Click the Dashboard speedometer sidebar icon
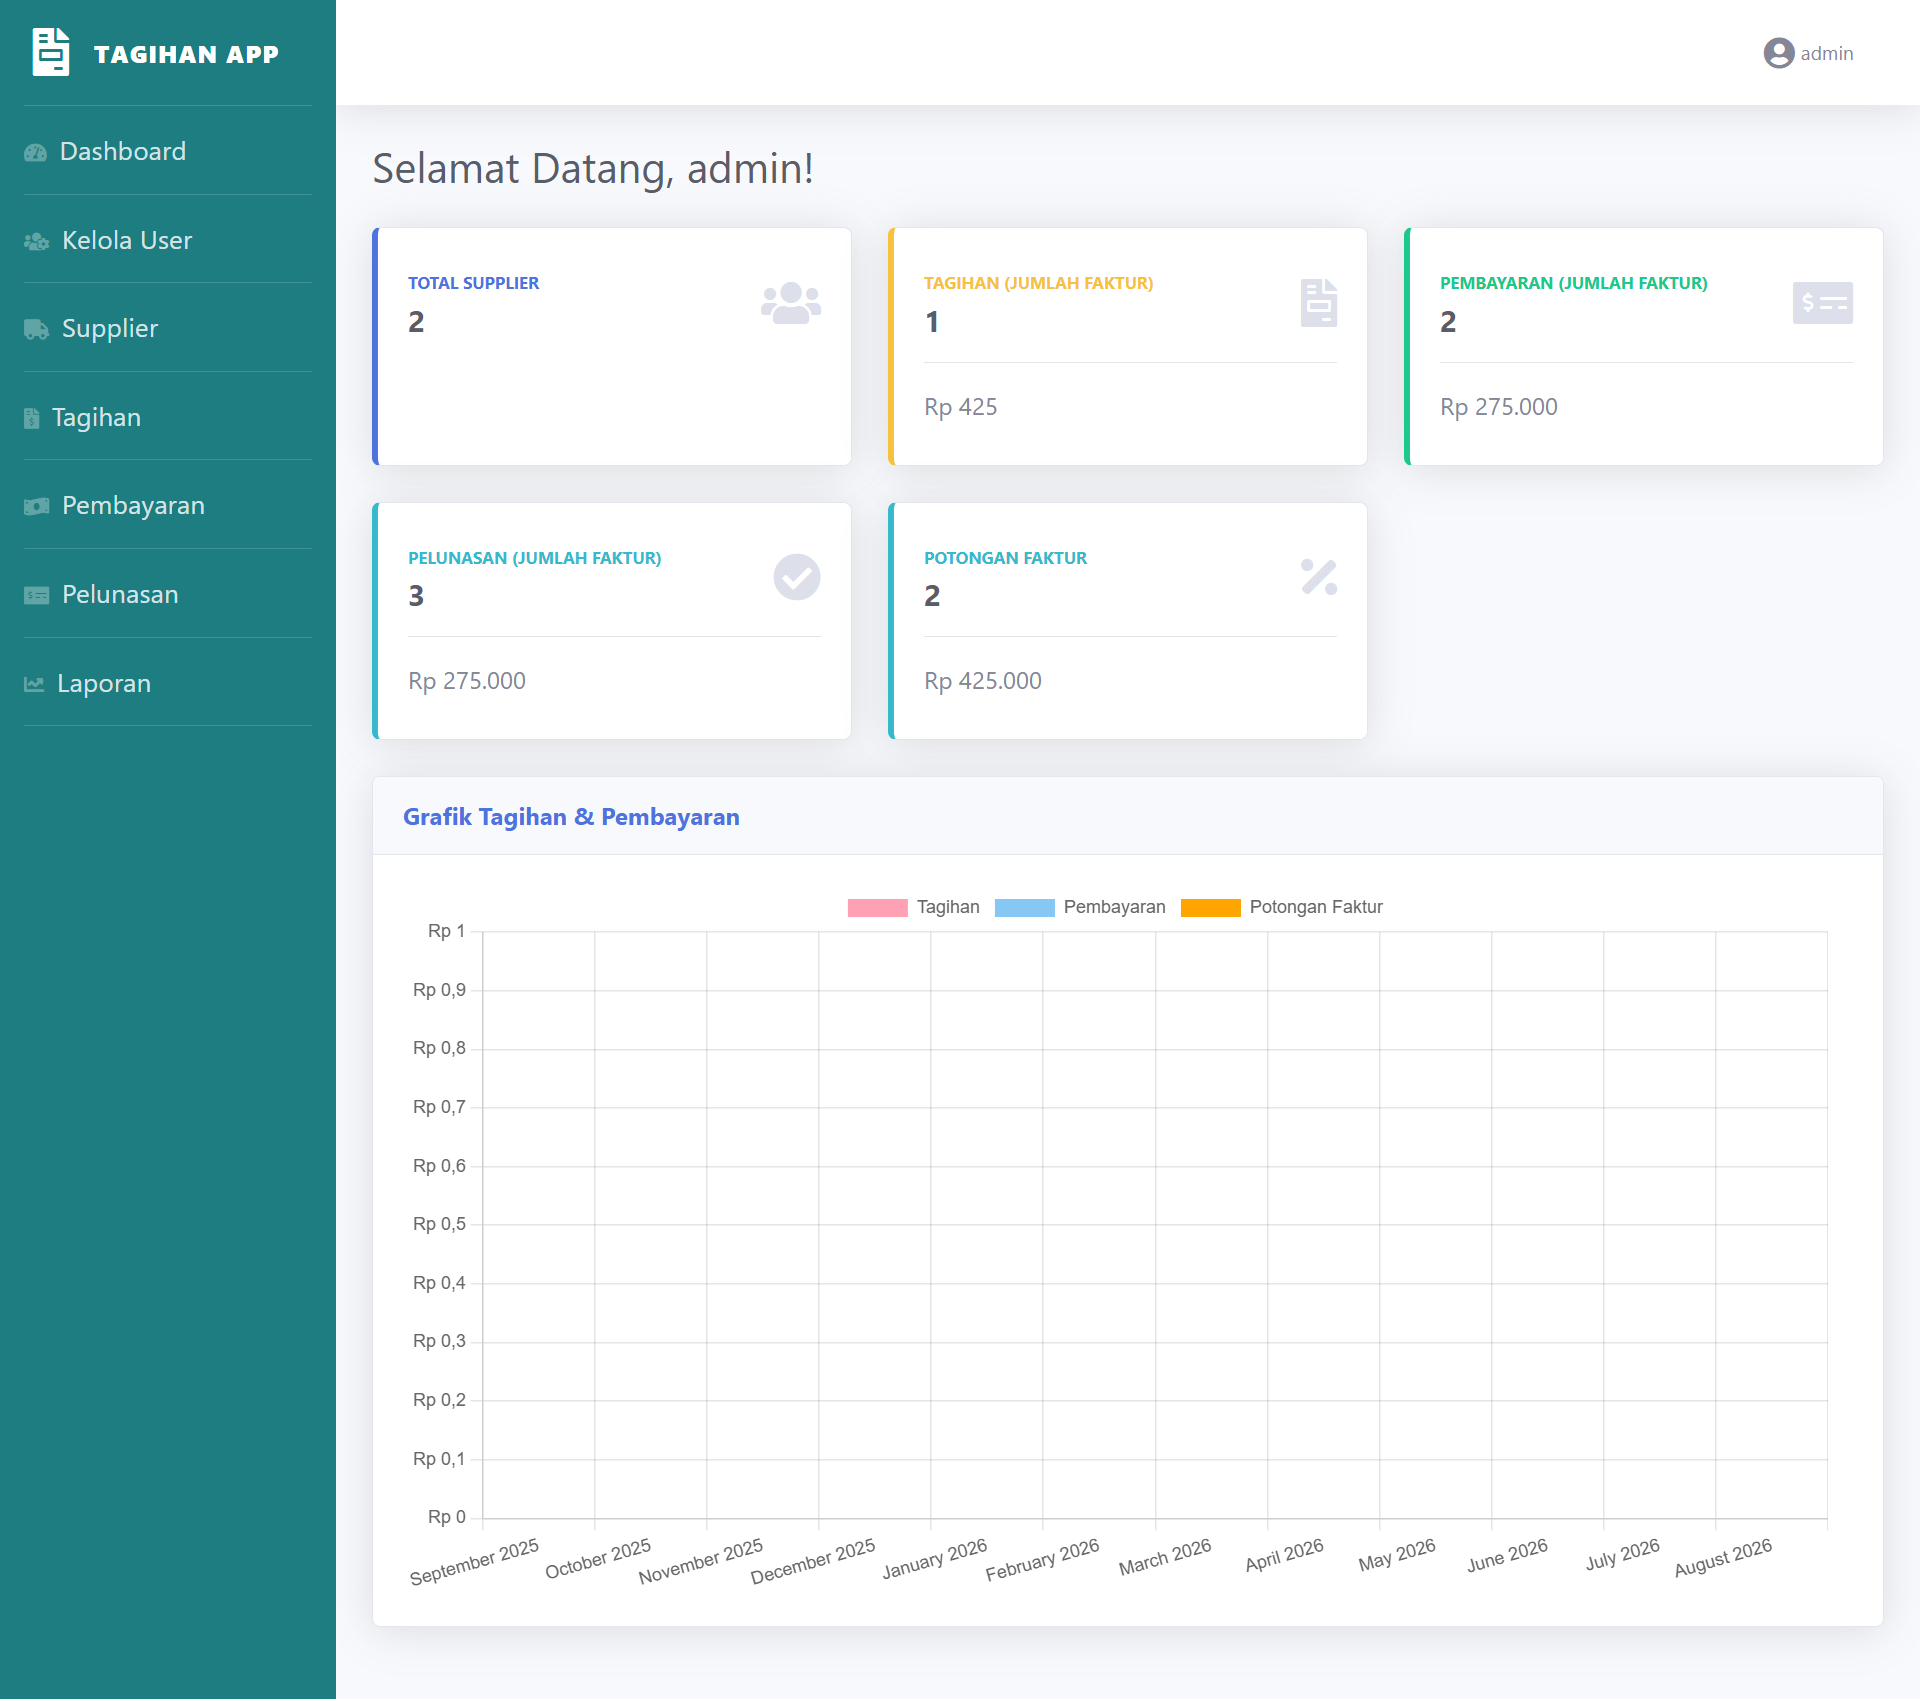The height and width of the screenshot is (1701, 1920). click(36, 152)
